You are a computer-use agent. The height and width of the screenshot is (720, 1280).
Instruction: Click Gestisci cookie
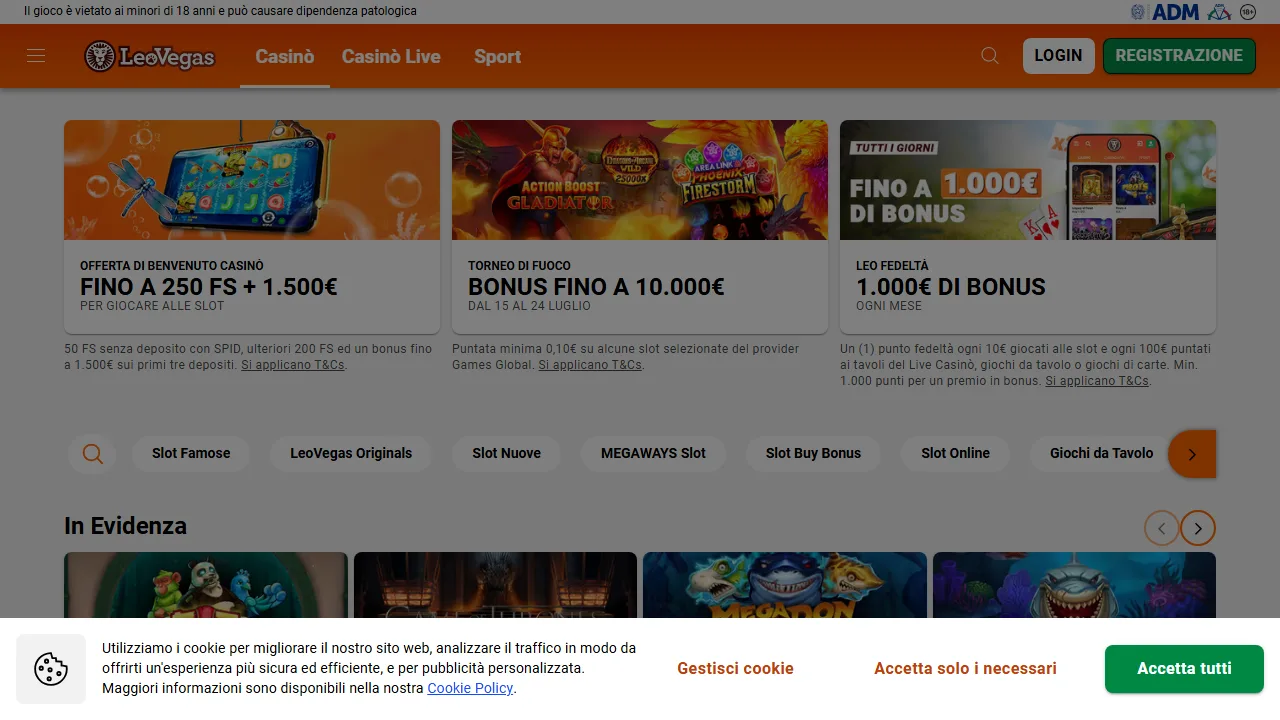pyautogui.click(x=735, y=669)
